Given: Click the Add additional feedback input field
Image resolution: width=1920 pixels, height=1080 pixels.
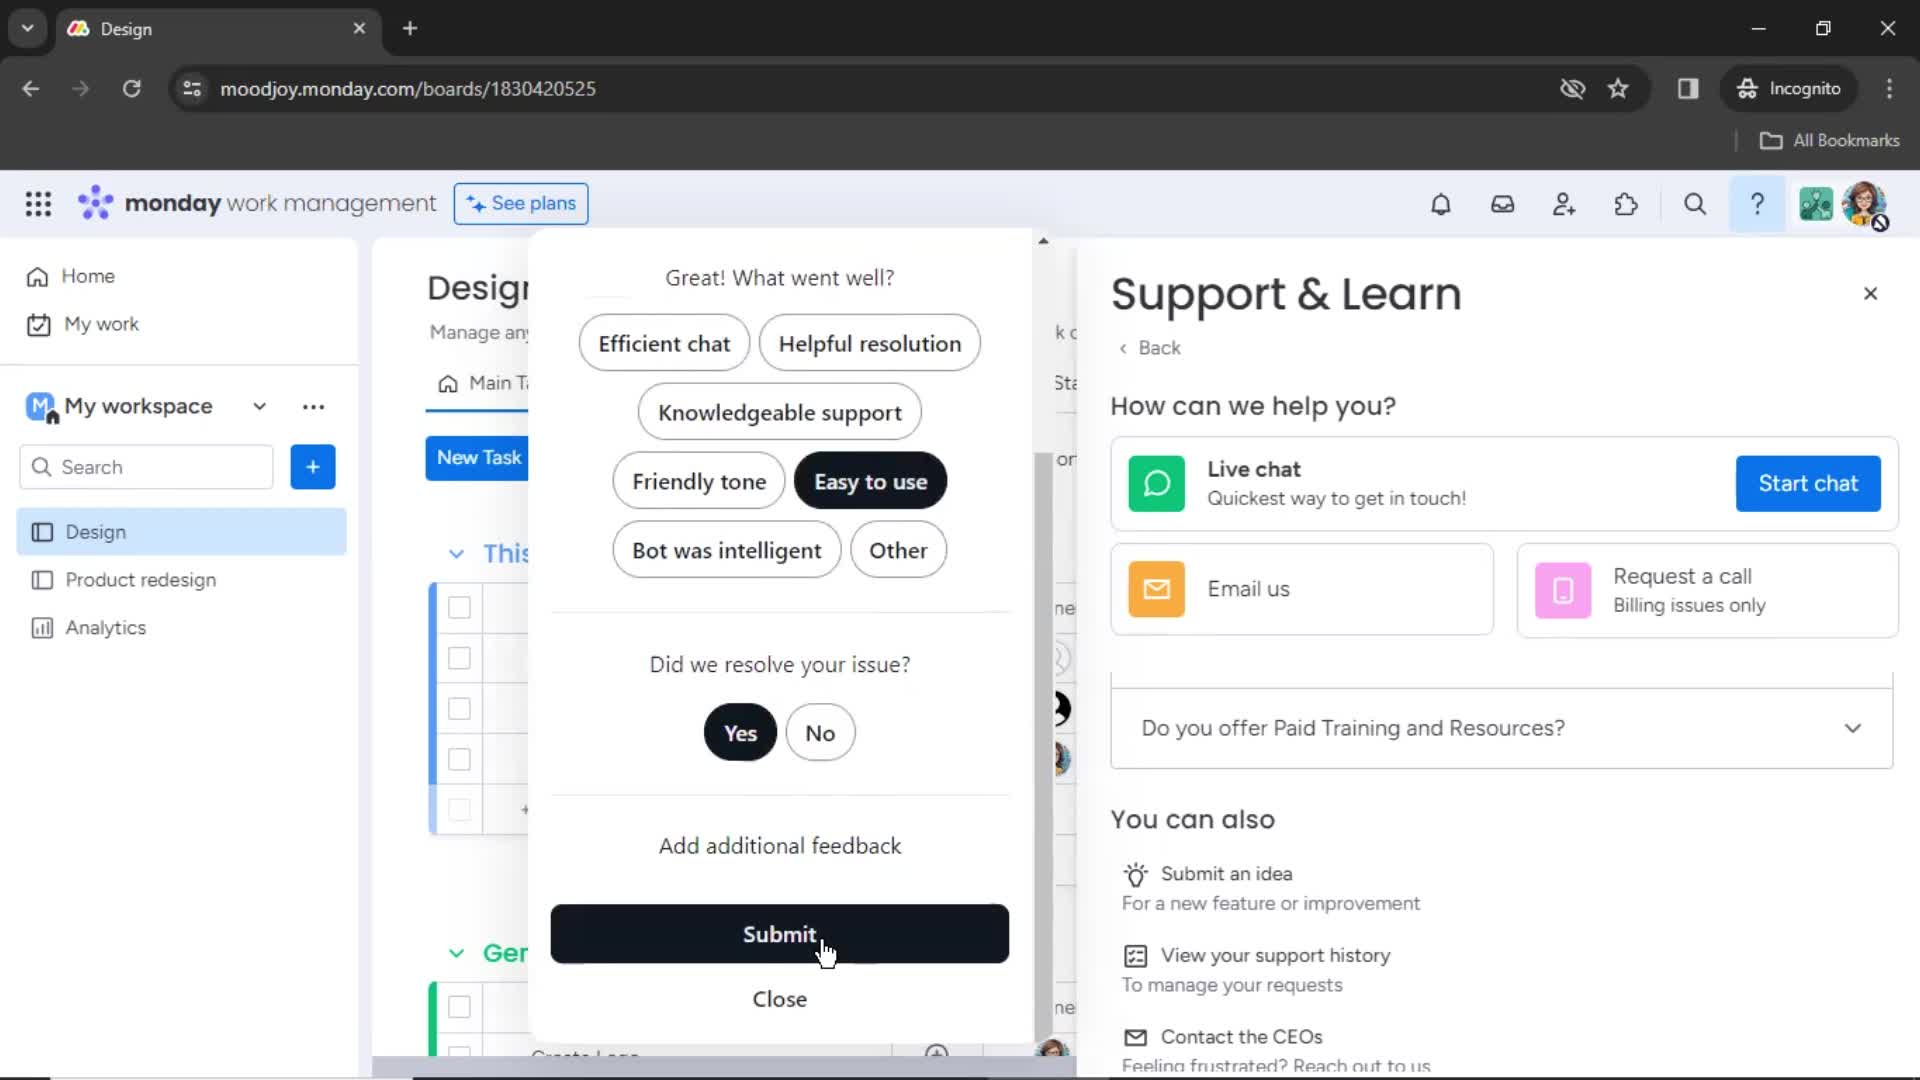Looking at the screenshot, I should 779,845.
